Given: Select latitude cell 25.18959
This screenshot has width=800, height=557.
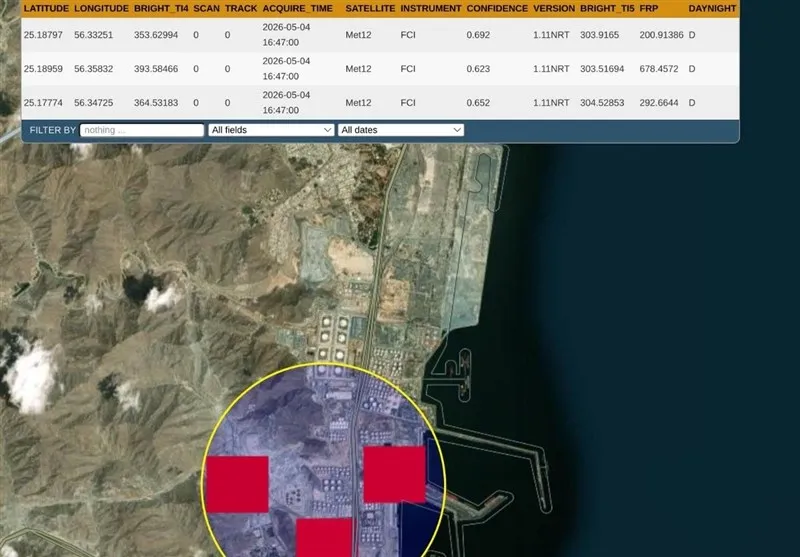Looking at the screenshot, I should pos(43,68).
